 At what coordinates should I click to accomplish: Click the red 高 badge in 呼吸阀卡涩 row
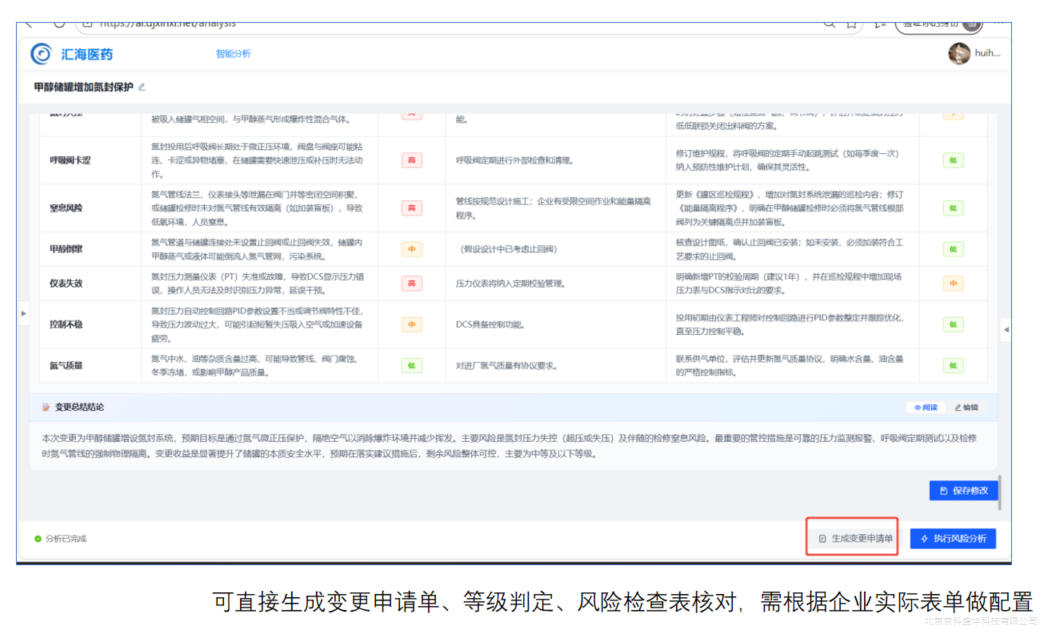coord(412,160)
